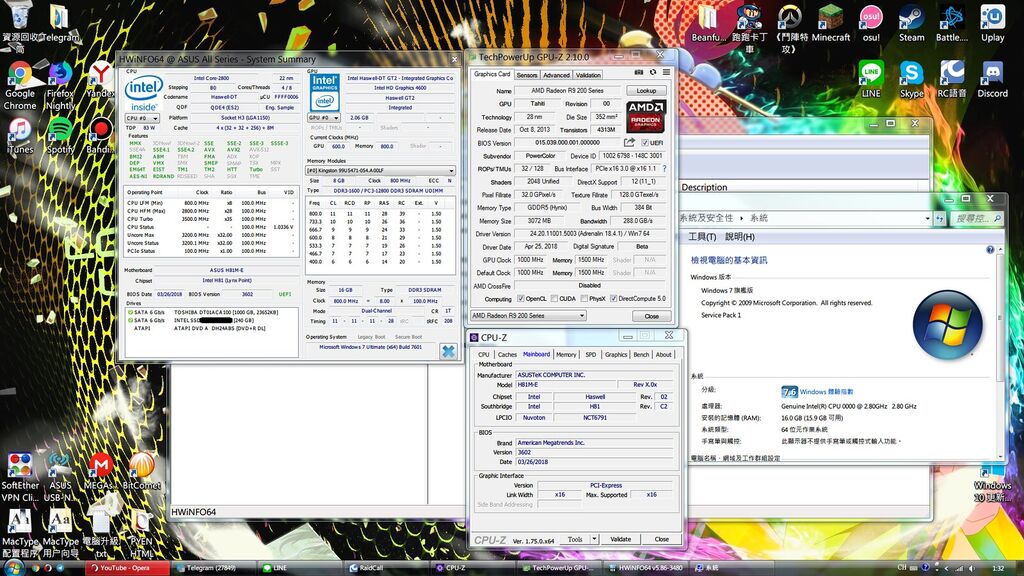Open Steam desktop shortcut

point(912,24)
